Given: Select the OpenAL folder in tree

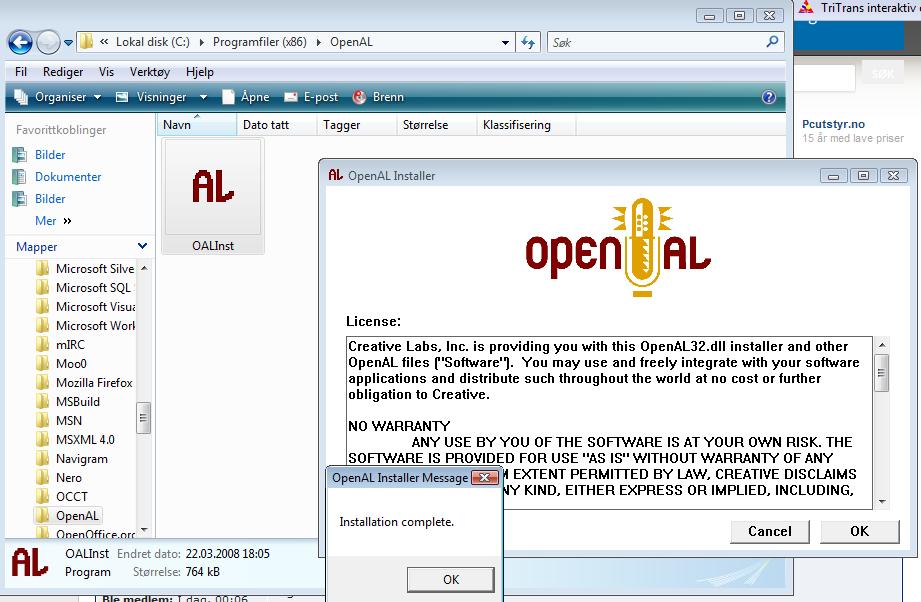Looking at the screenshot, I should (77, 516).
